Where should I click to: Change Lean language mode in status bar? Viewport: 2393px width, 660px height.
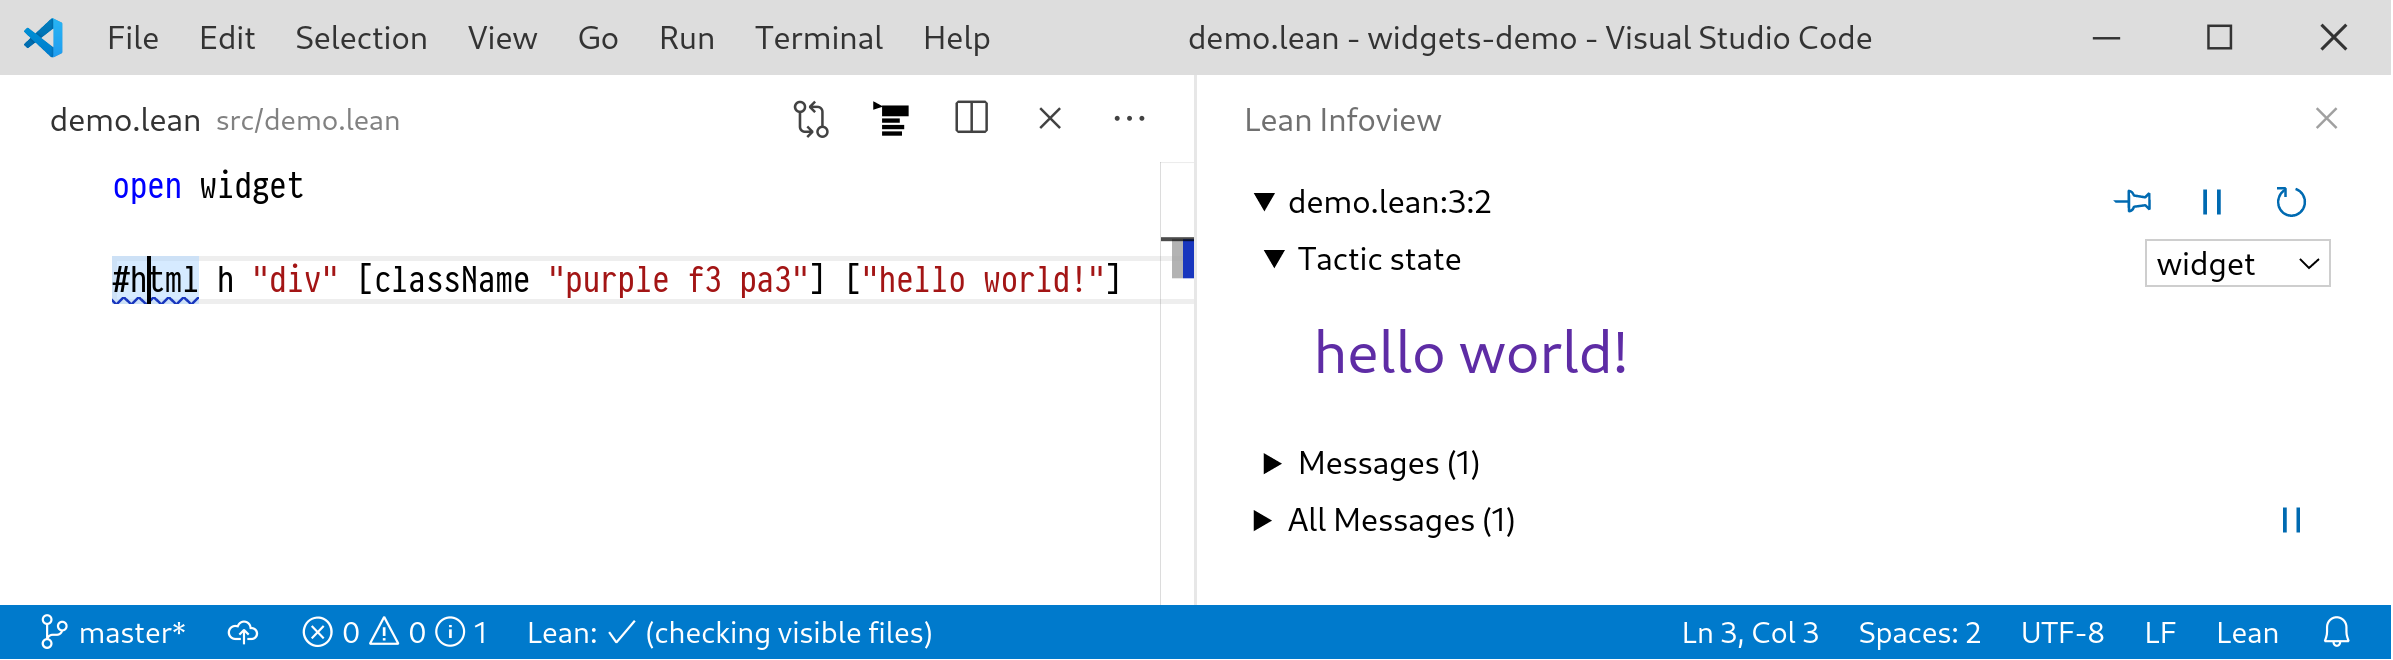[2247, 633]
